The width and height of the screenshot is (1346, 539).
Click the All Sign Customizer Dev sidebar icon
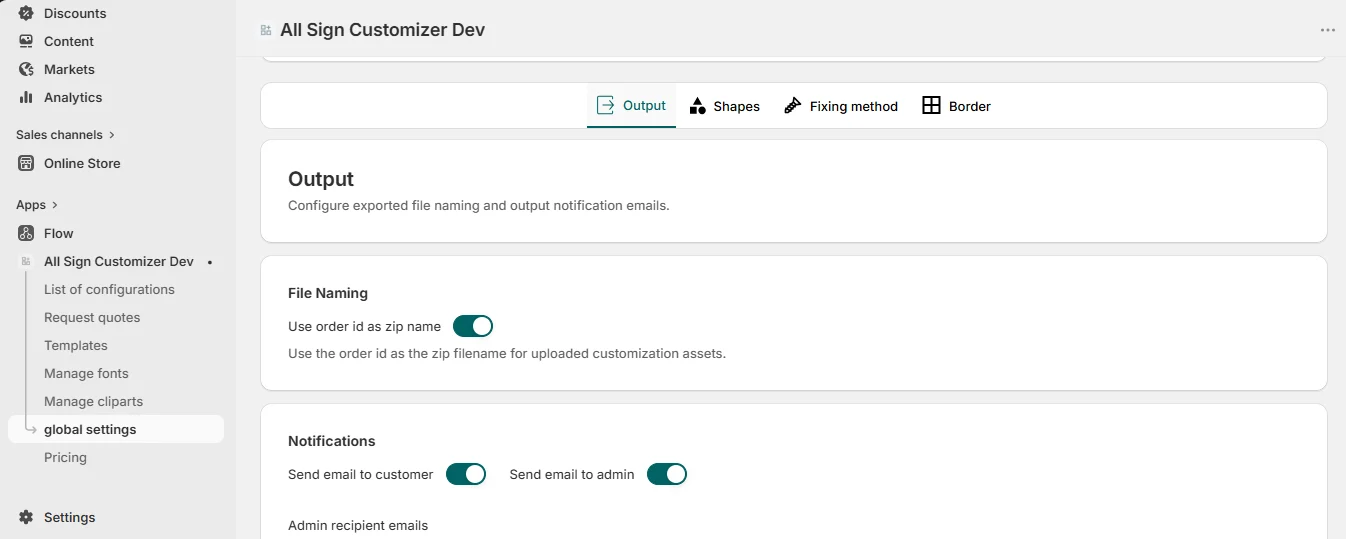[26, 261]
